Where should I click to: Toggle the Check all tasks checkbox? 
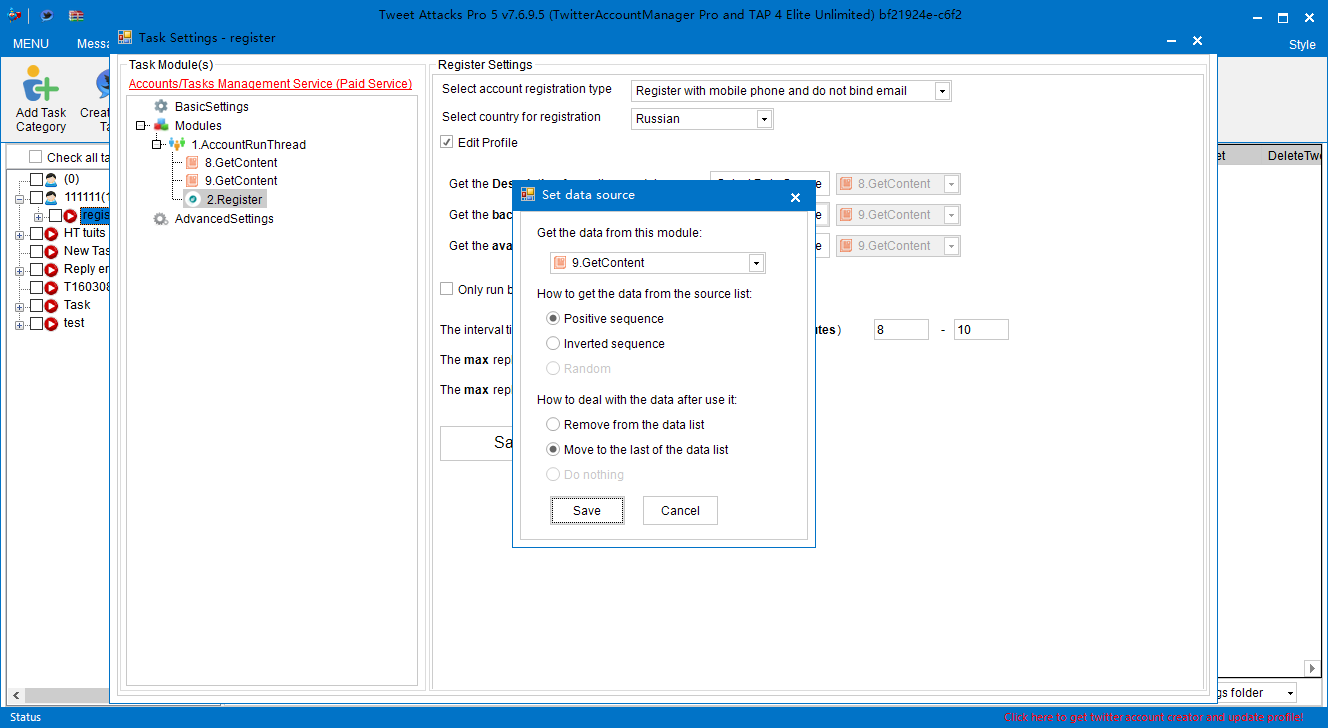click(36, 157)
